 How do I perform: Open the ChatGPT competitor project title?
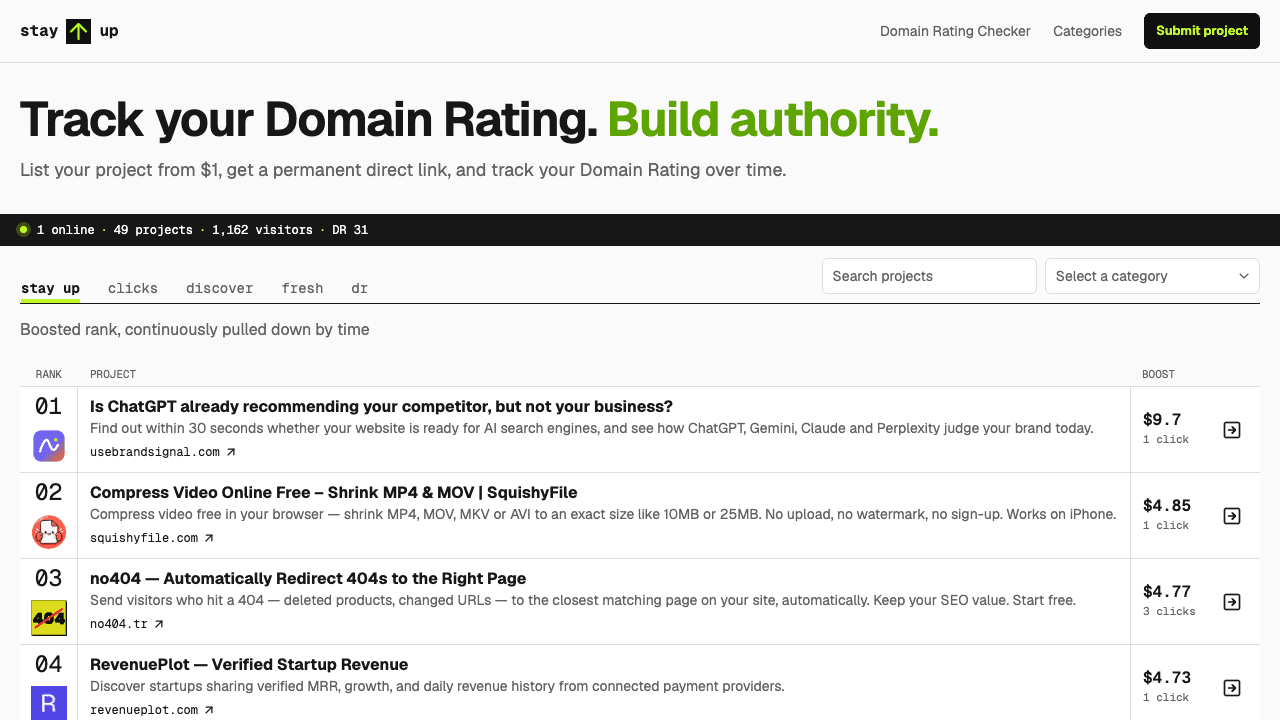pyautogui.click(x=381, y=406)
